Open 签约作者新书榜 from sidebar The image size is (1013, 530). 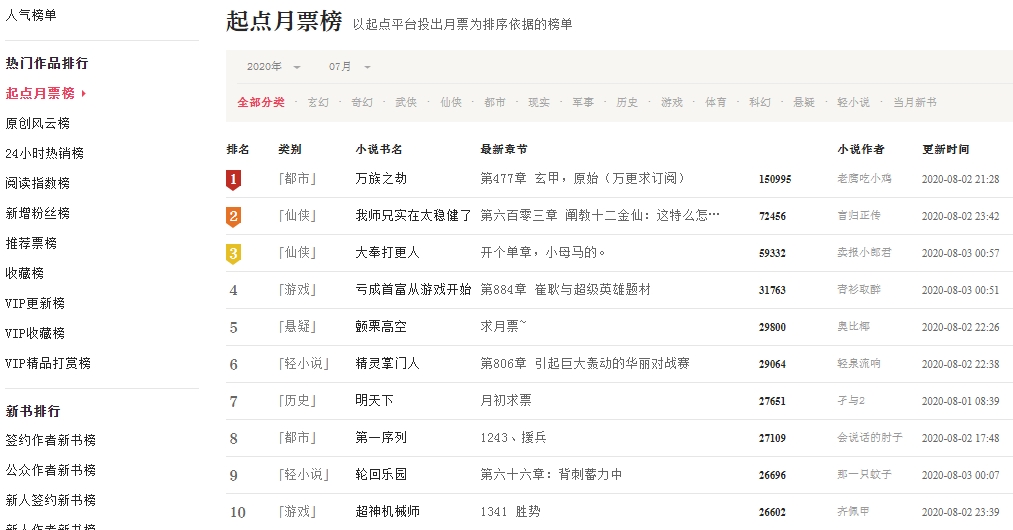pos(50,440)
